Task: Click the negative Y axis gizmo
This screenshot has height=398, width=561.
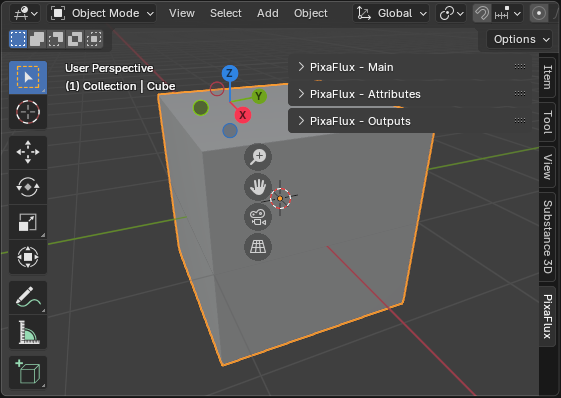Action: pos(201,108)
